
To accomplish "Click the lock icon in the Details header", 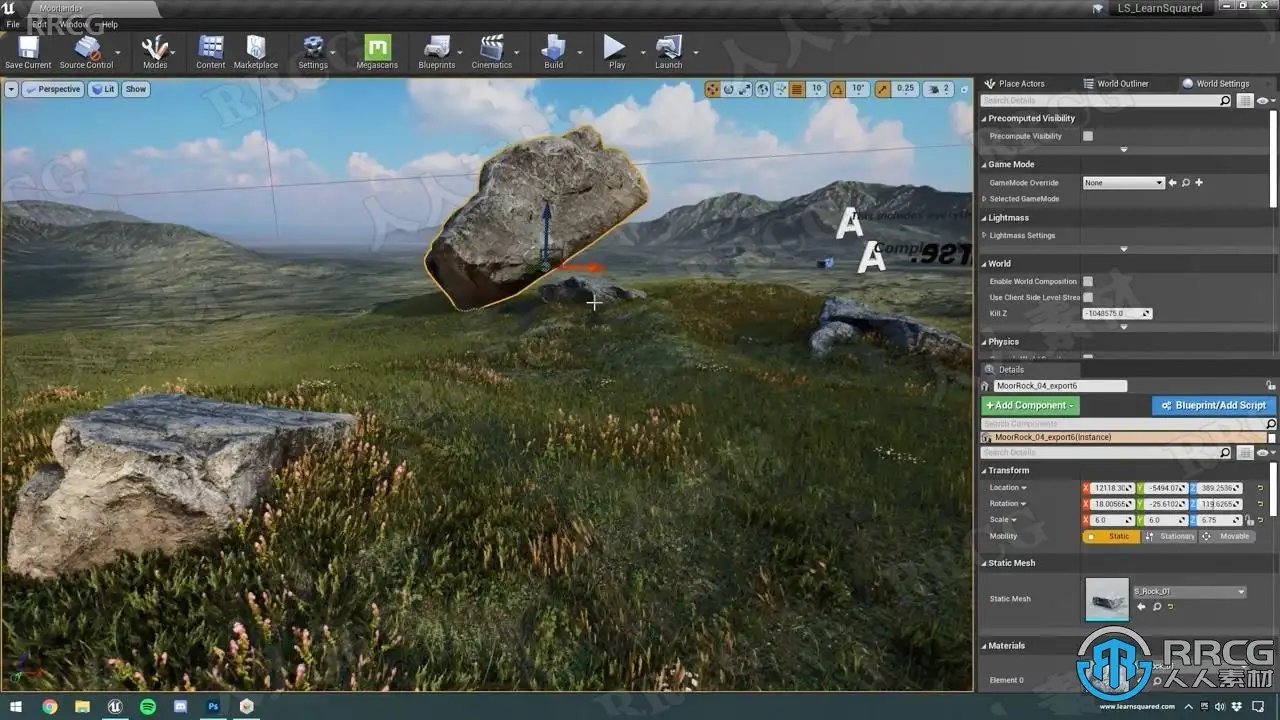I will (1270, 386).
